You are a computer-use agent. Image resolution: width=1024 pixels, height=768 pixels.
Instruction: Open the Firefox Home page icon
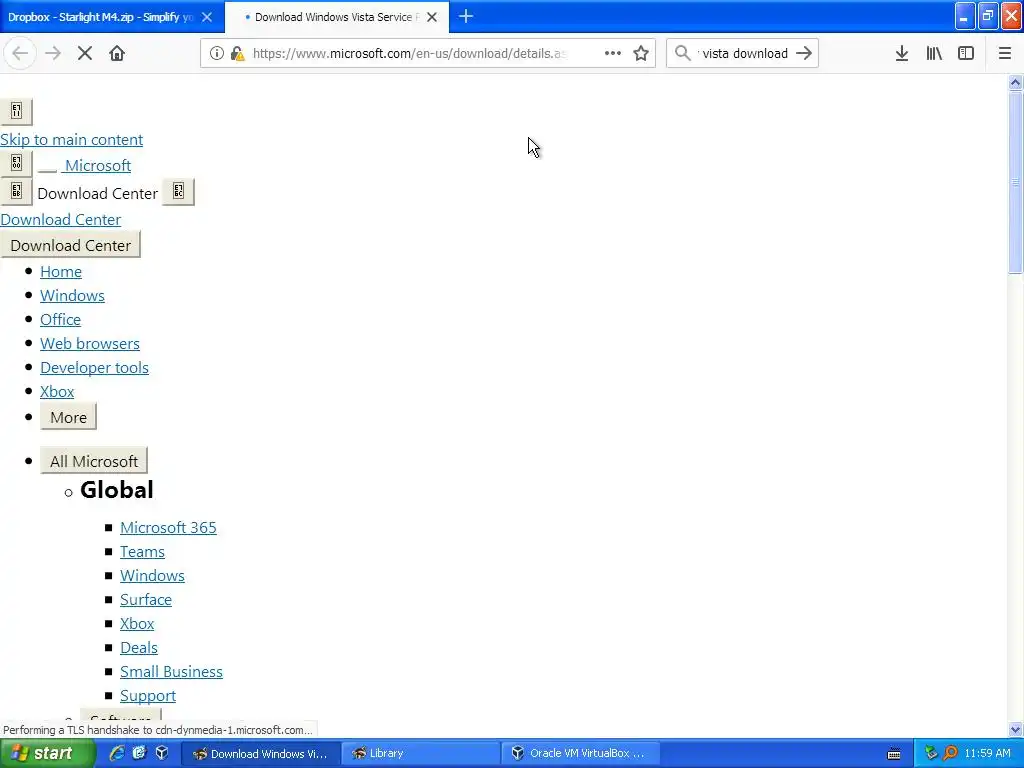tap(117, 54)
